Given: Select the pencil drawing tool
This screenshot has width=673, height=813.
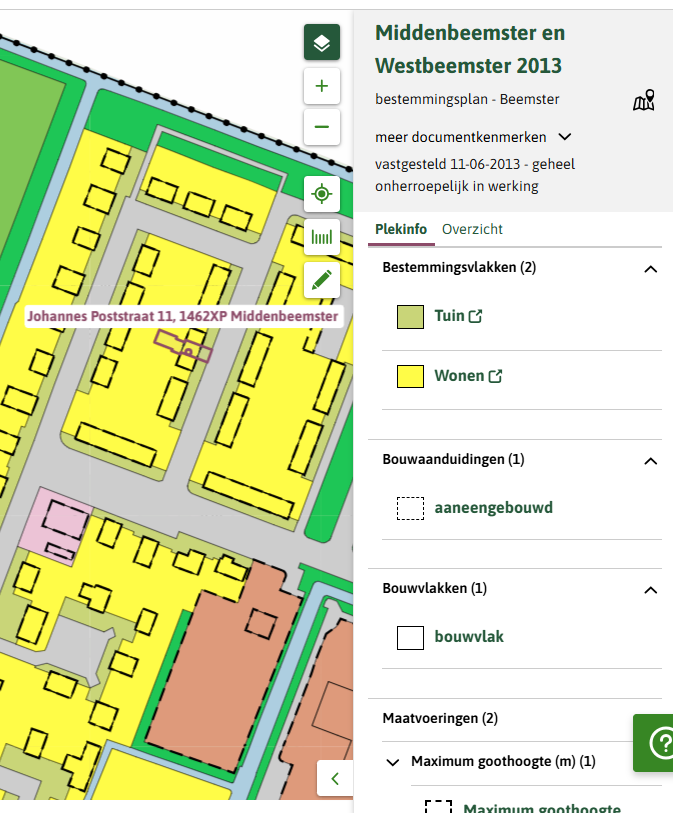Looking at the screenshot, I should (322, 280).
